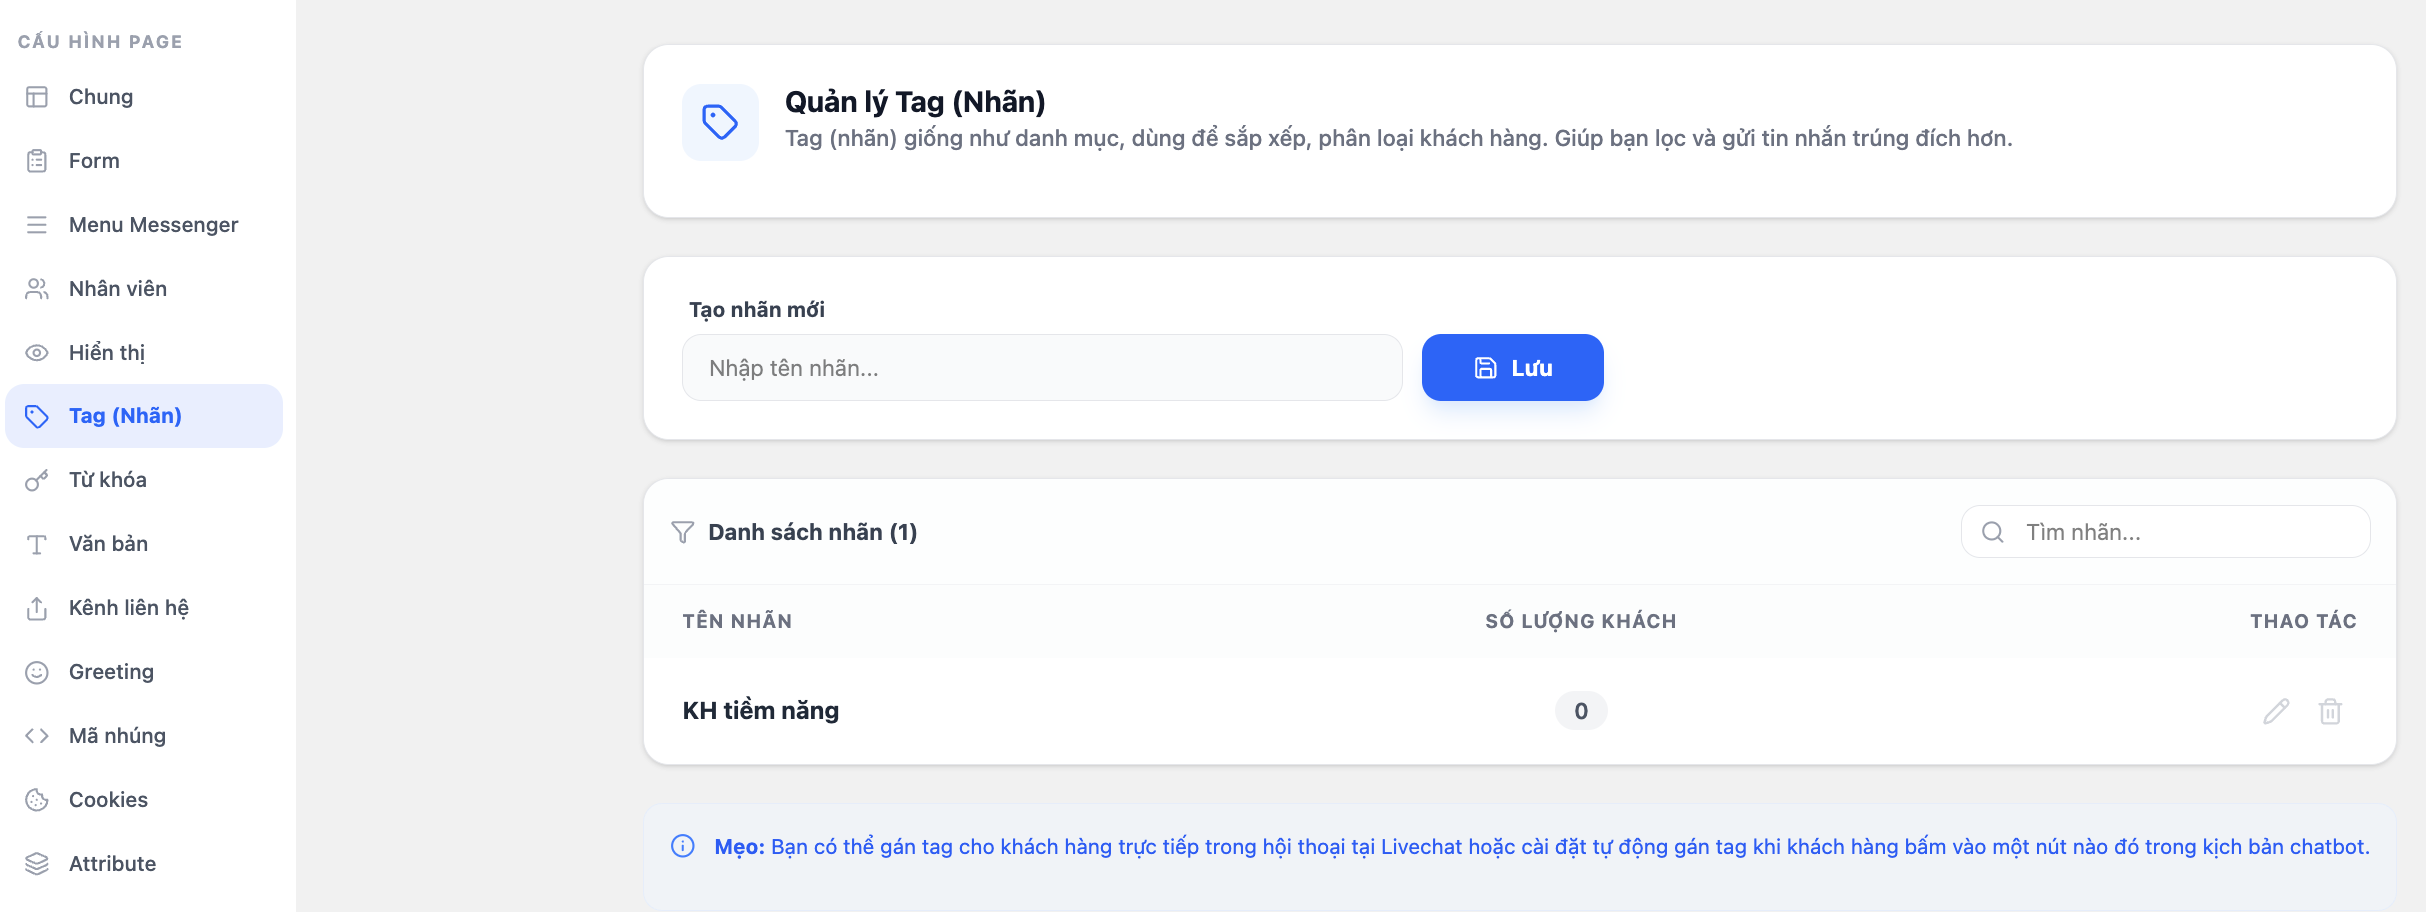Click the info icon beside Mẹo tip
The image size is (2426, 912).
pyautogui.click(x=683, y=846)
